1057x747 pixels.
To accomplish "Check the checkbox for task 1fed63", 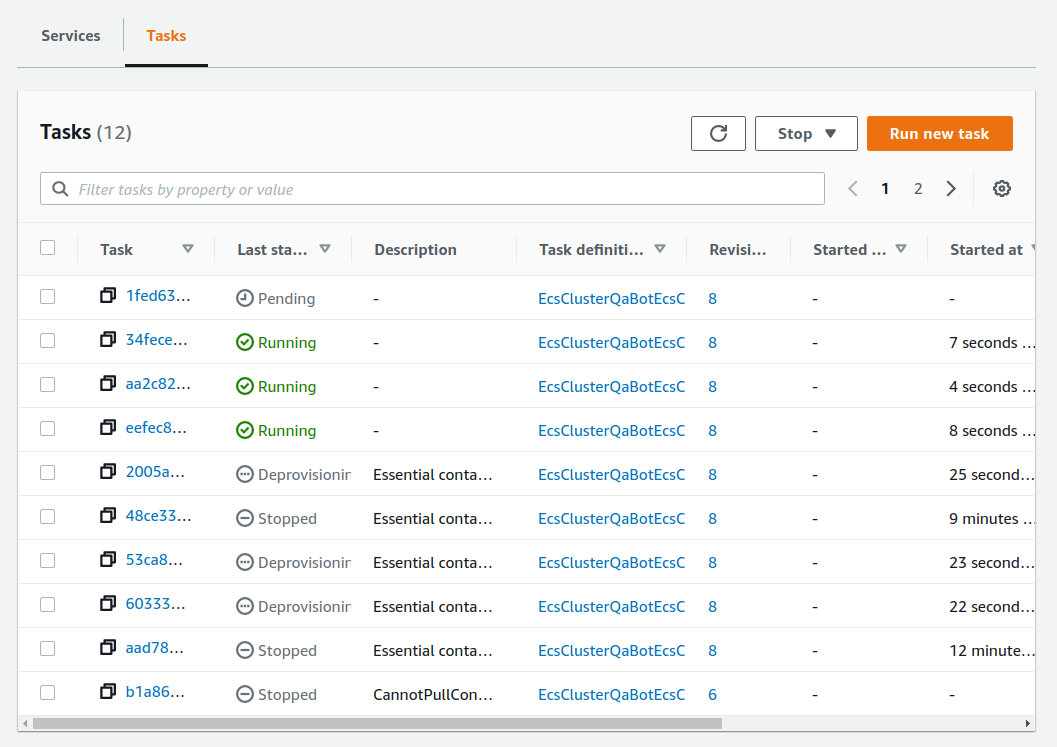I will (x=47, y=295).
